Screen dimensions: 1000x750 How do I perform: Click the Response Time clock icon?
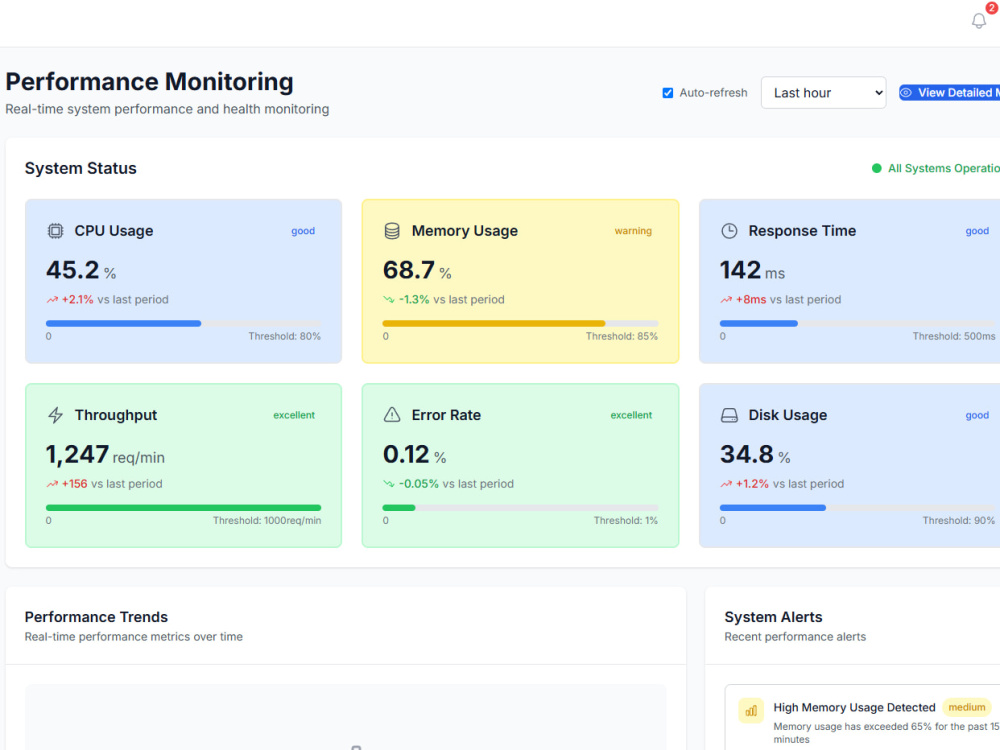729,231
